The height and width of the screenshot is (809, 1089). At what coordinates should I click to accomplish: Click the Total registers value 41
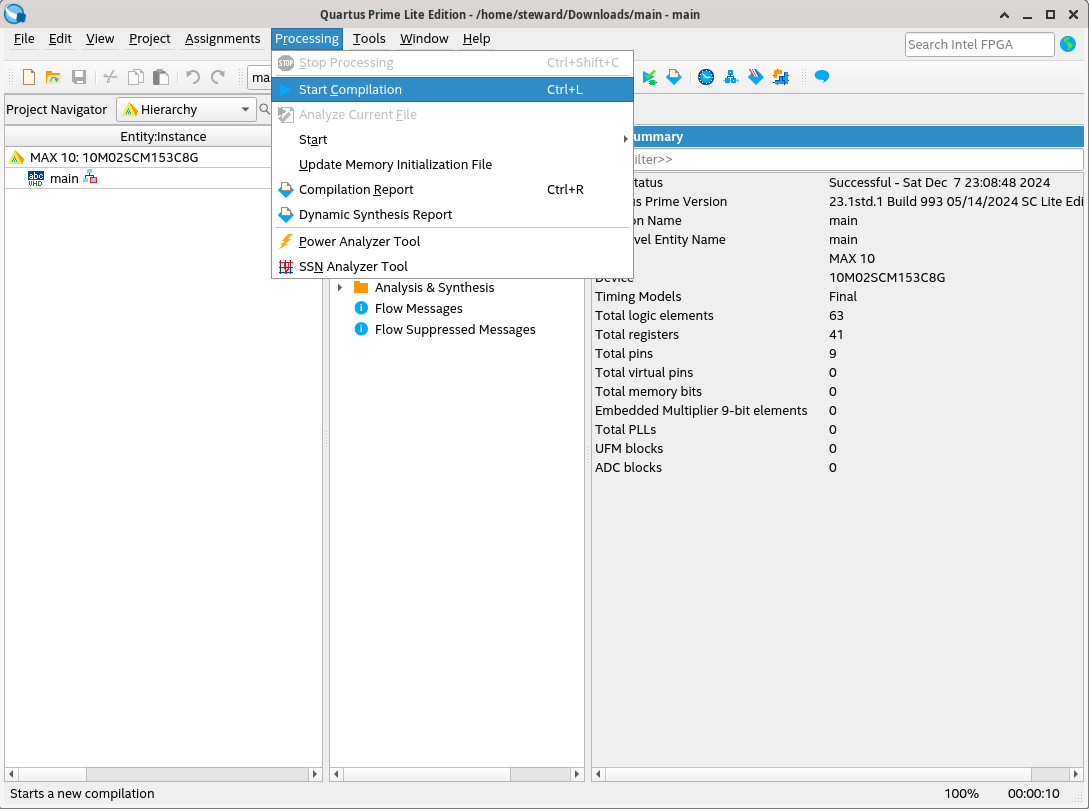point(836,334)
